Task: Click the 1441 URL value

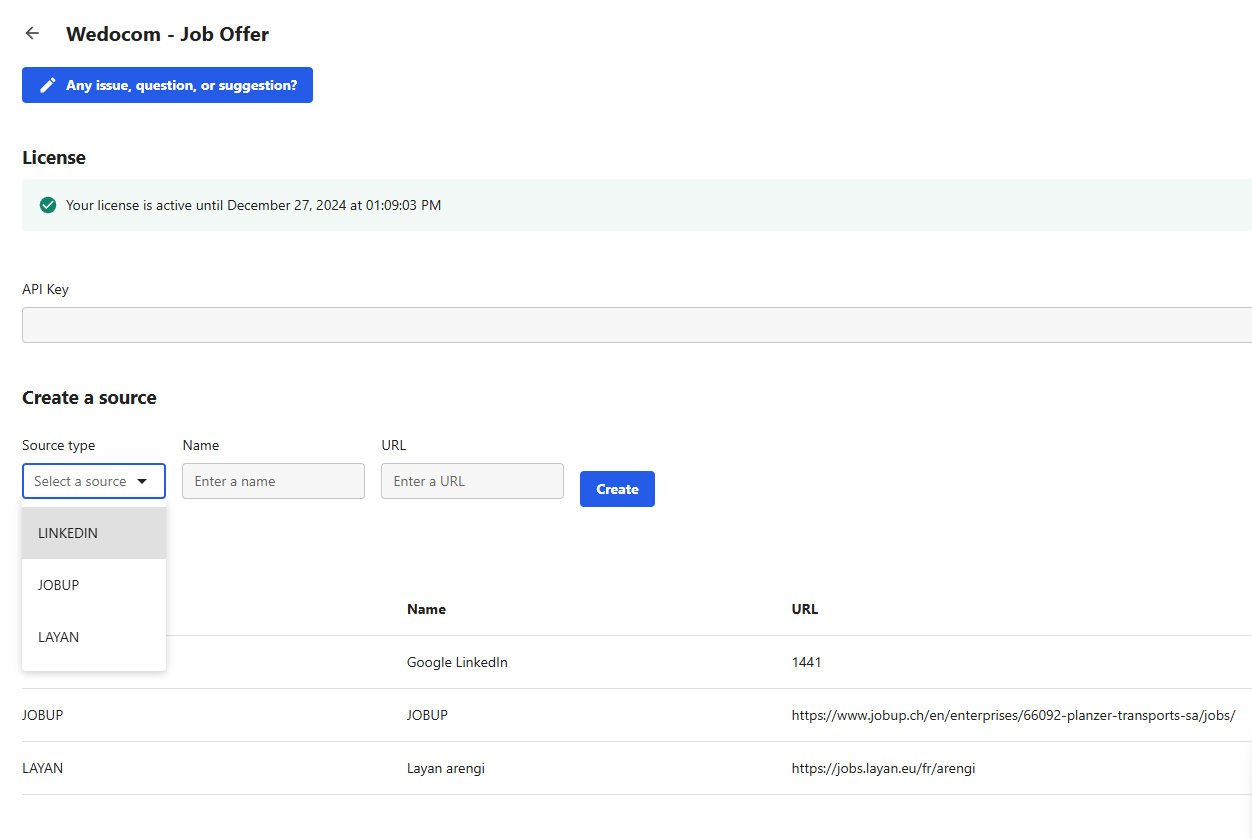Action: pos(806,662)
